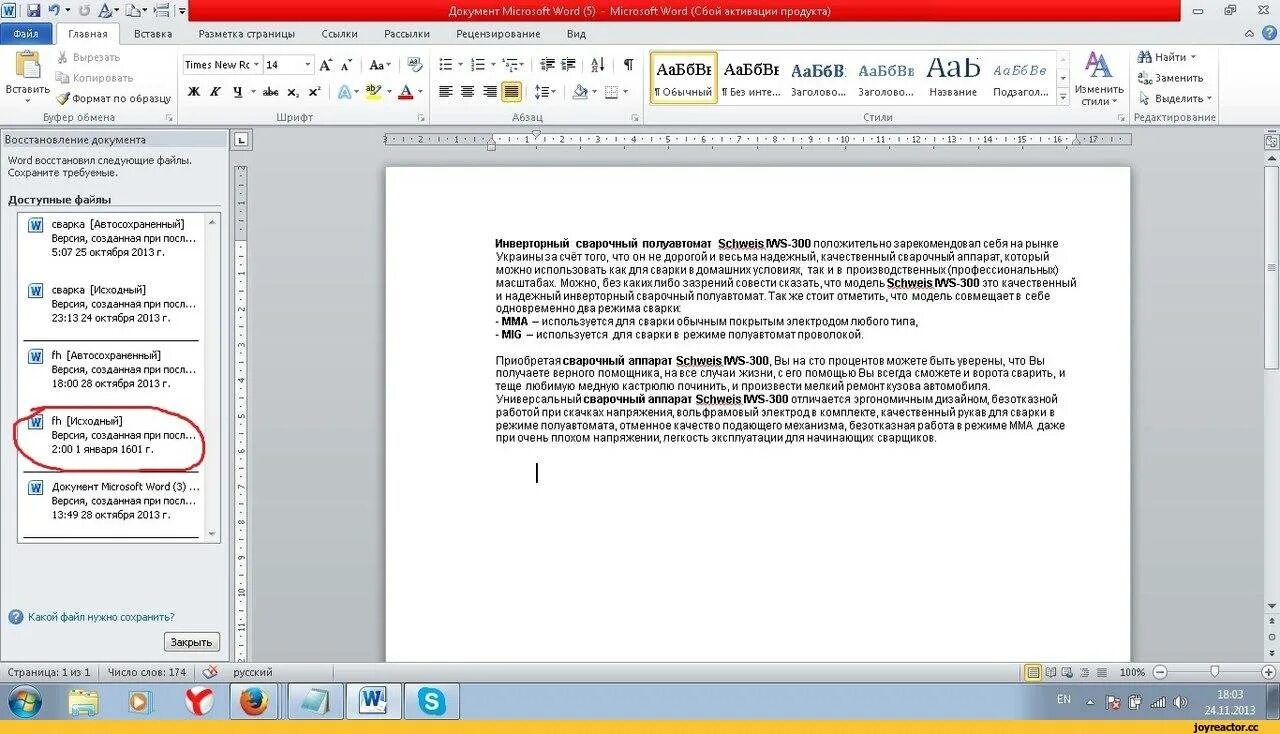
Task: Open the change case (Aa) dropdown
Action: click(380, 64)
